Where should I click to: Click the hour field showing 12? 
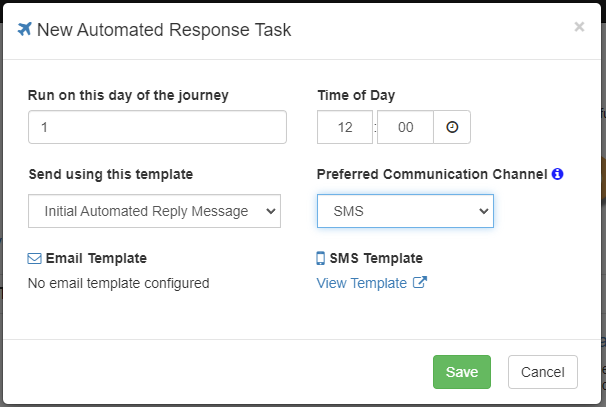[345, 127]
